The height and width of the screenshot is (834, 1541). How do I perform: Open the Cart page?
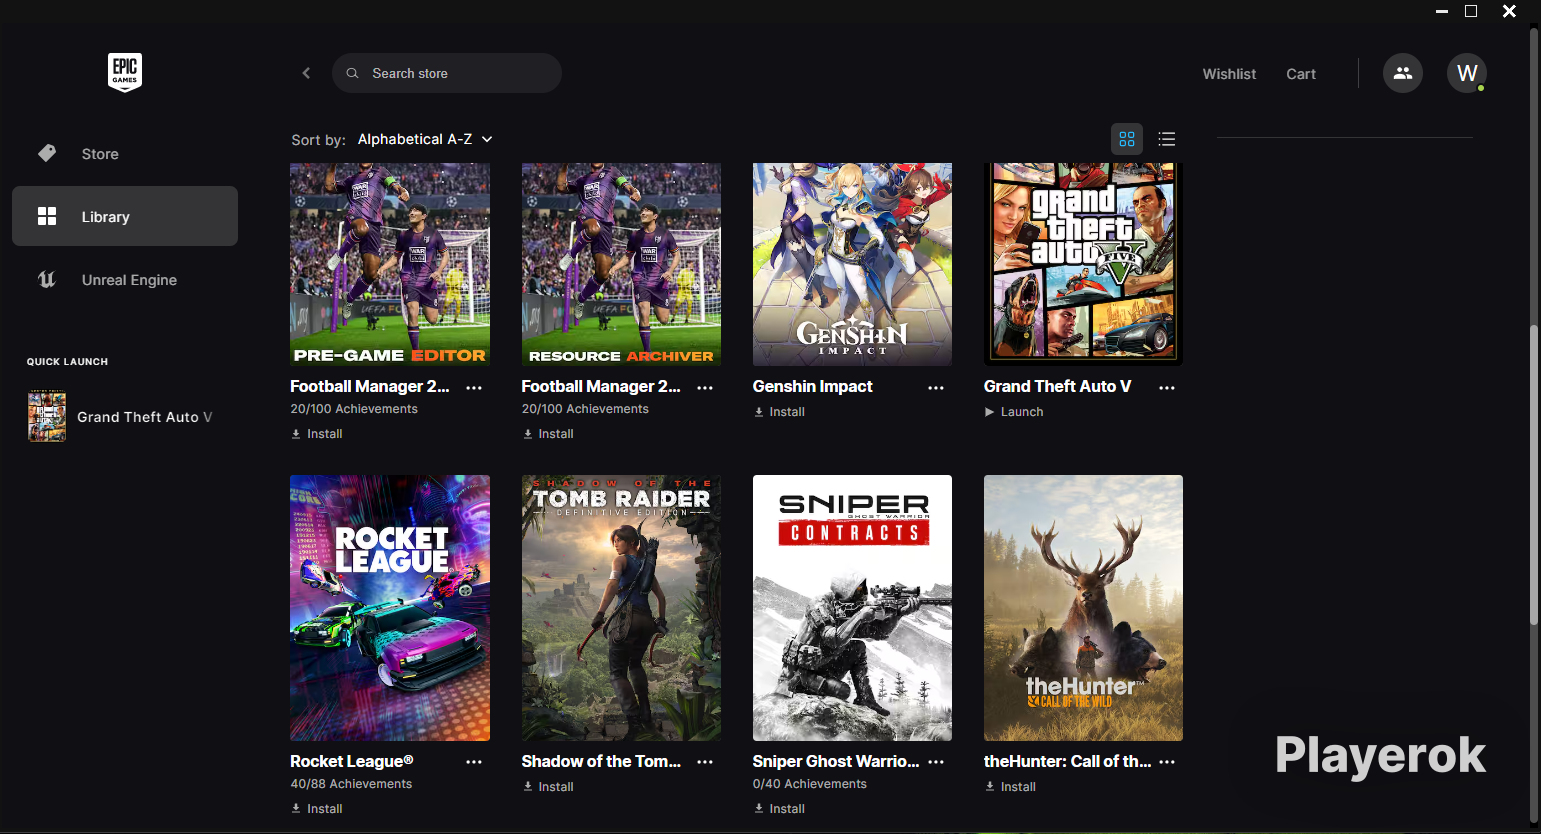[x=1300, y=74]
